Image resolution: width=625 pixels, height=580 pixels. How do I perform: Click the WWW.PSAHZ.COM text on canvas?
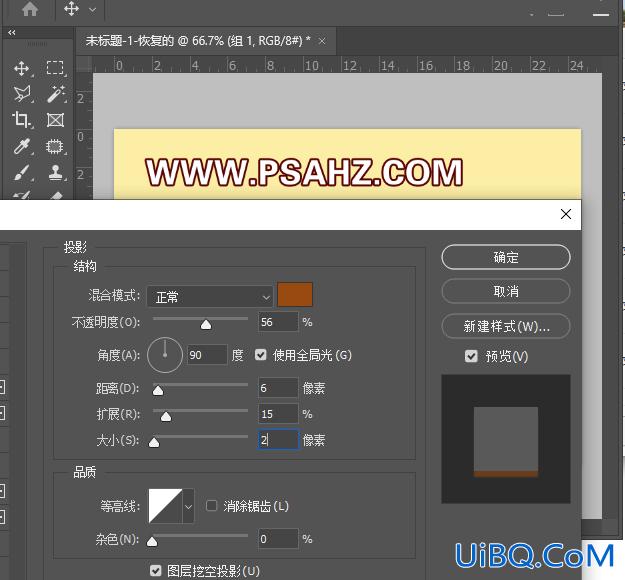(304, 173)
